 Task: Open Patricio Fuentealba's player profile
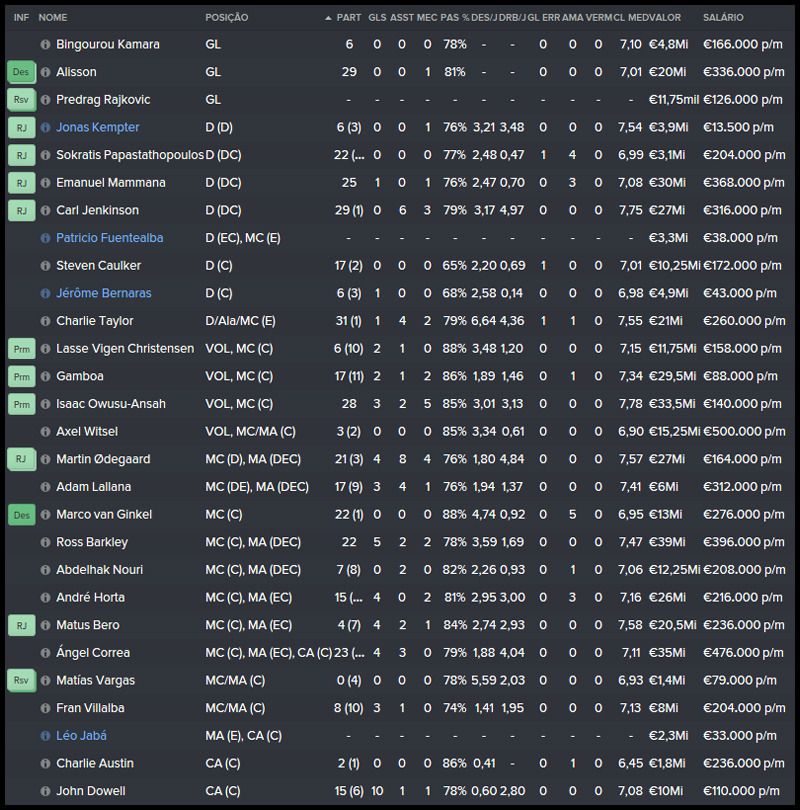109,238
